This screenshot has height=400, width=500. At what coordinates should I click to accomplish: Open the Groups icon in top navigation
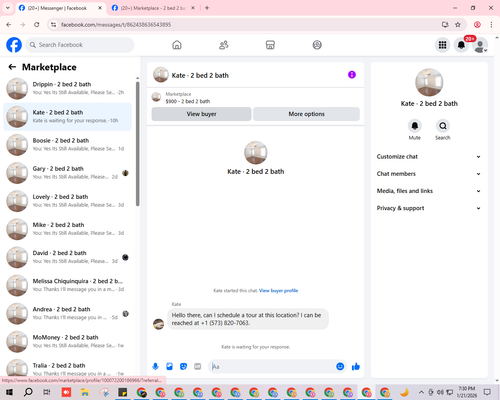317,45
